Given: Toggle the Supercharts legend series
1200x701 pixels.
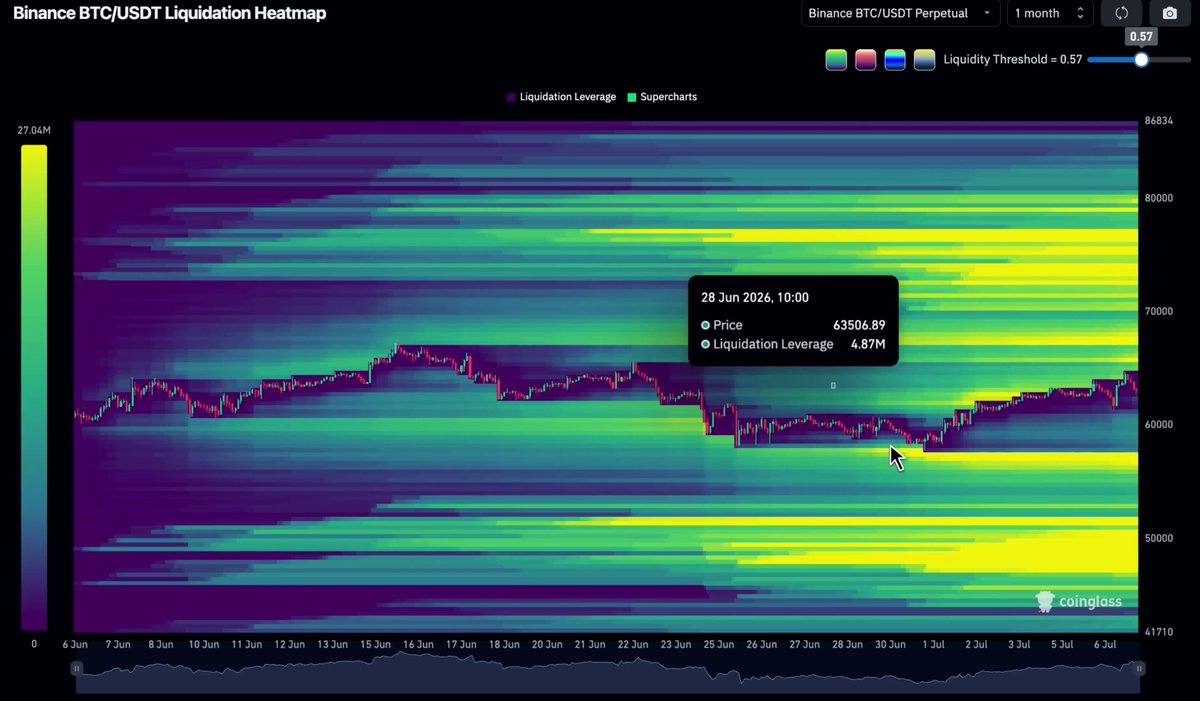Looking at the screenshot, I should (662, 97).
